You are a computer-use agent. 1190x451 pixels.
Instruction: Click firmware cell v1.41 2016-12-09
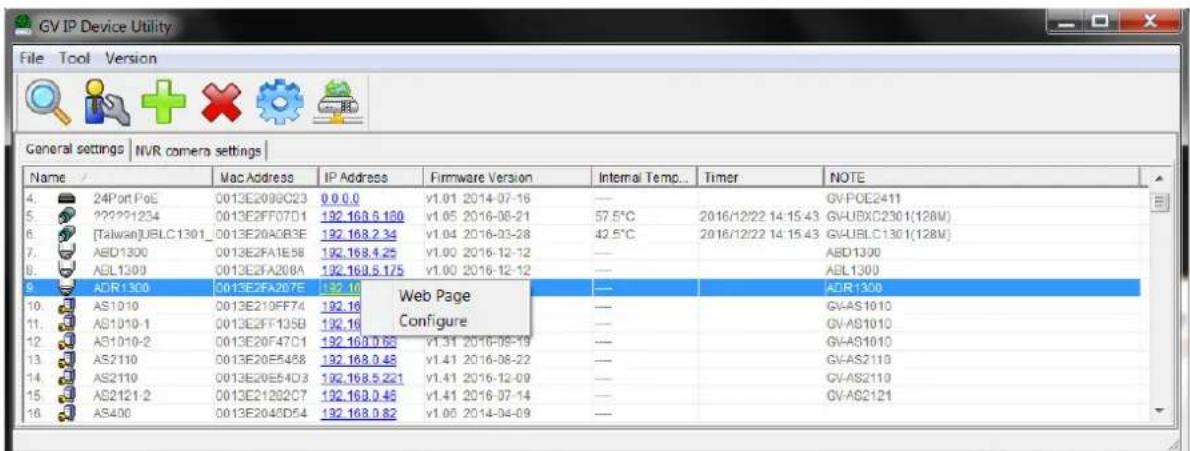(477, 378)
